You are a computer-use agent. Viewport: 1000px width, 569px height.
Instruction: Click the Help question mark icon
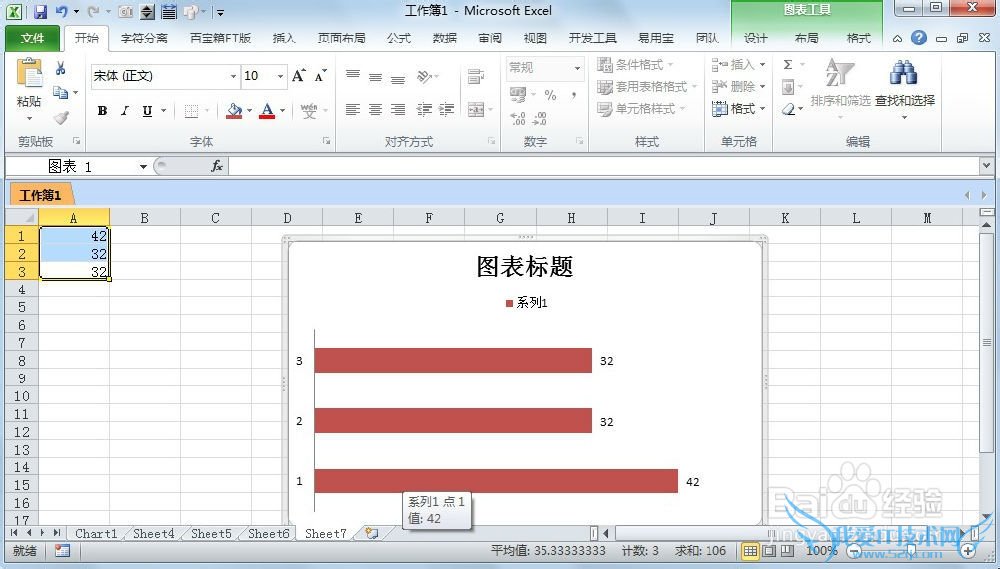click(919, 38)
